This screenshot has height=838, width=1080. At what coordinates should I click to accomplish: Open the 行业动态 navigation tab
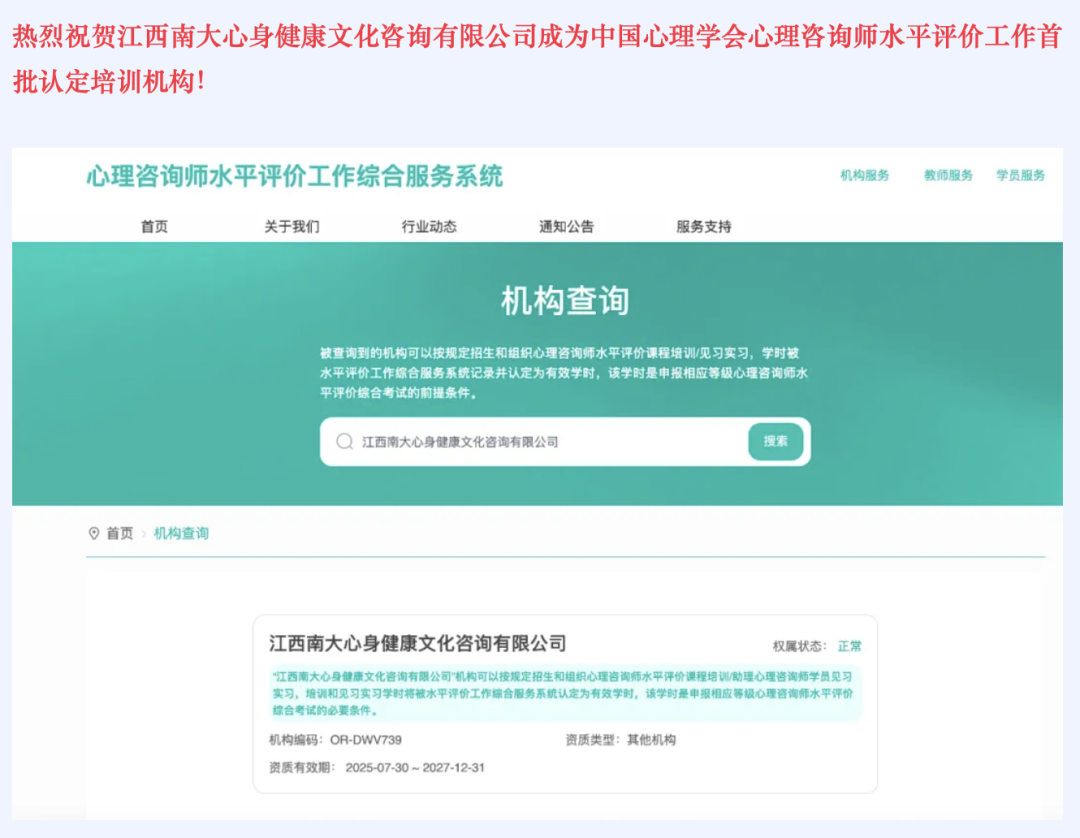(x=429, y=227)
